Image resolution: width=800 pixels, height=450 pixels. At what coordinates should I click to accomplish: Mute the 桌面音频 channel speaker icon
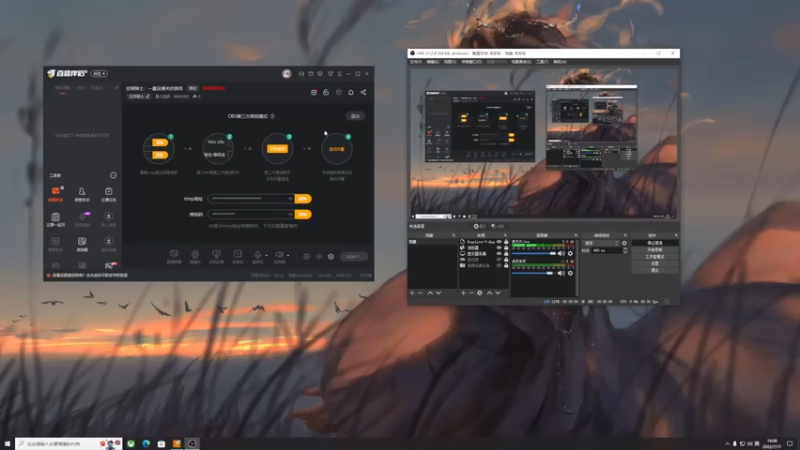(561, 273)
